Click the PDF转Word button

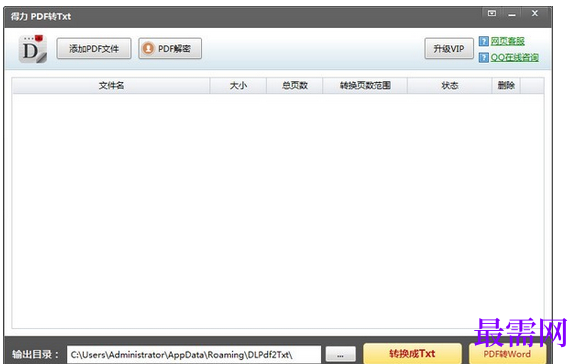507,354
